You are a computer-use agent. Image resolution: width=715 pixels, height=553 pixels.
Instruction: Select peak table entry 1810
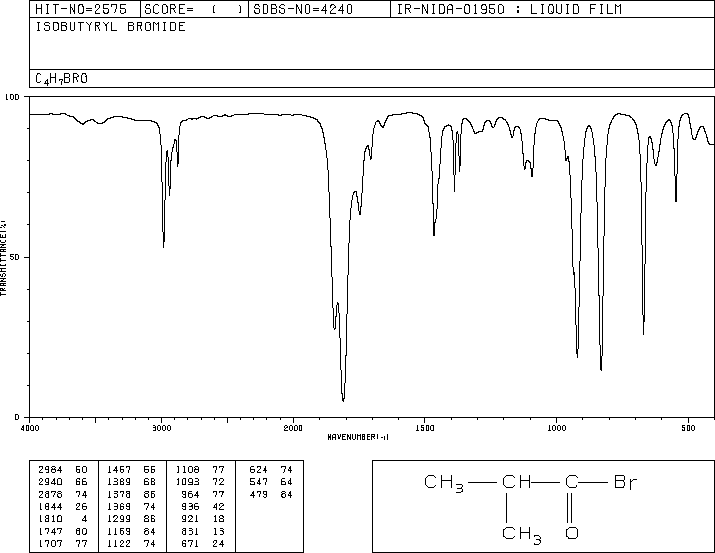(50, 519)
